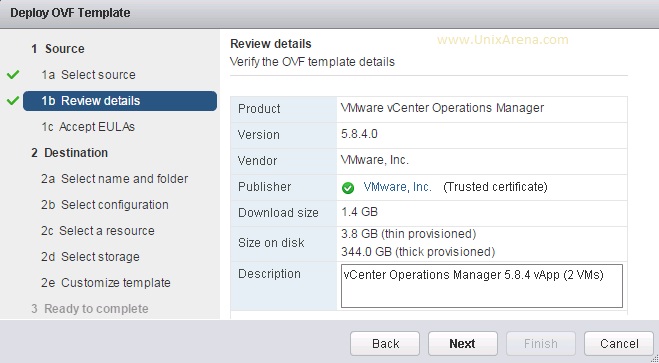Click the Description row label
The width and height of the screenshot is (659, 363).
click(x=269, y=274)
